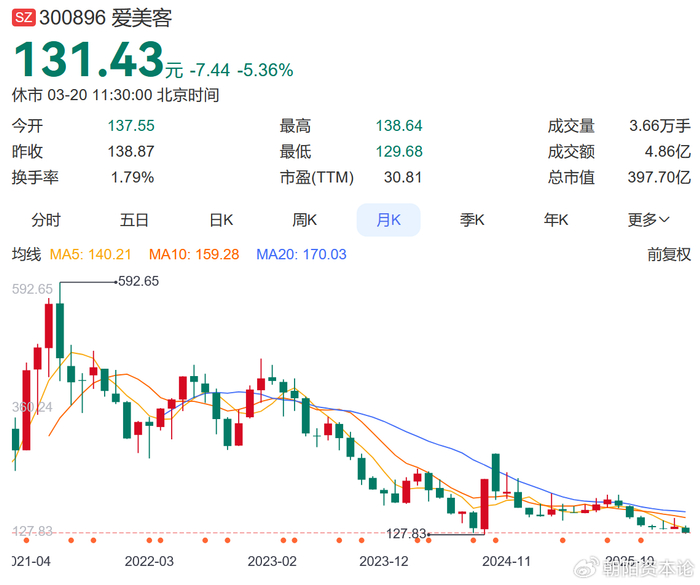Click the 总市值 value 397.70亿

(x=659, y=178)
